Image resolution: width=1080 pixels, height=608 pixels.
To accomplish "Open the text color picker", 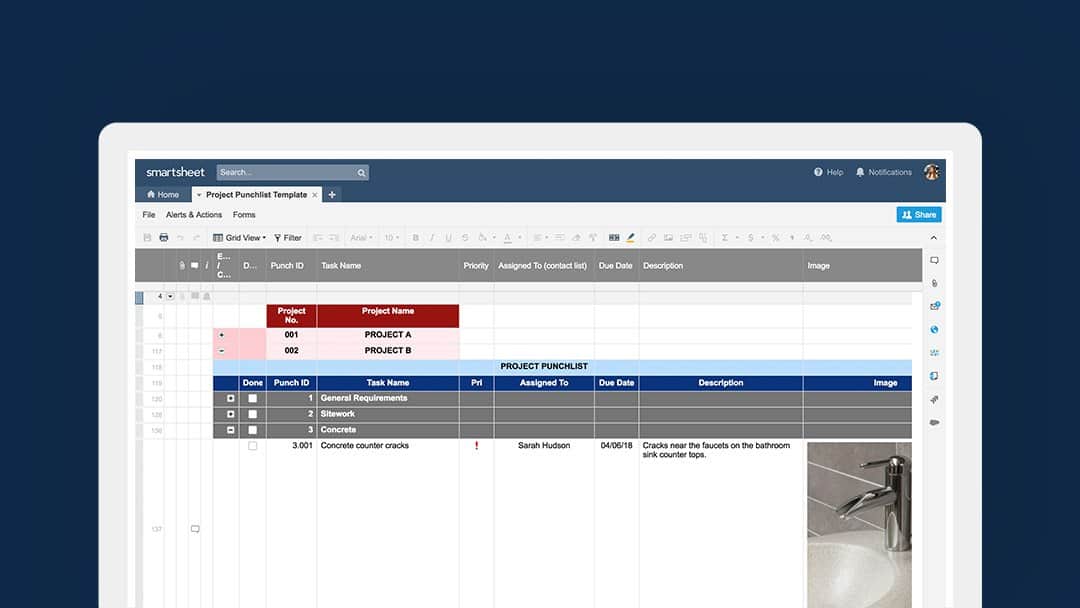I will 510,238.
